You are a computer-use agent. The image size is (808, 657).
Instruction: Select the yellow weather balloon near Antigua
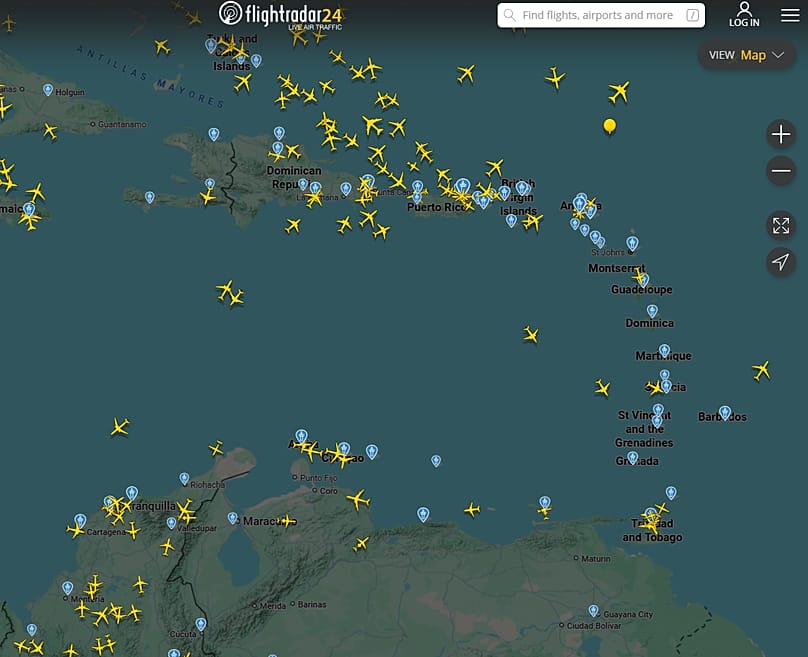[610, 126]
